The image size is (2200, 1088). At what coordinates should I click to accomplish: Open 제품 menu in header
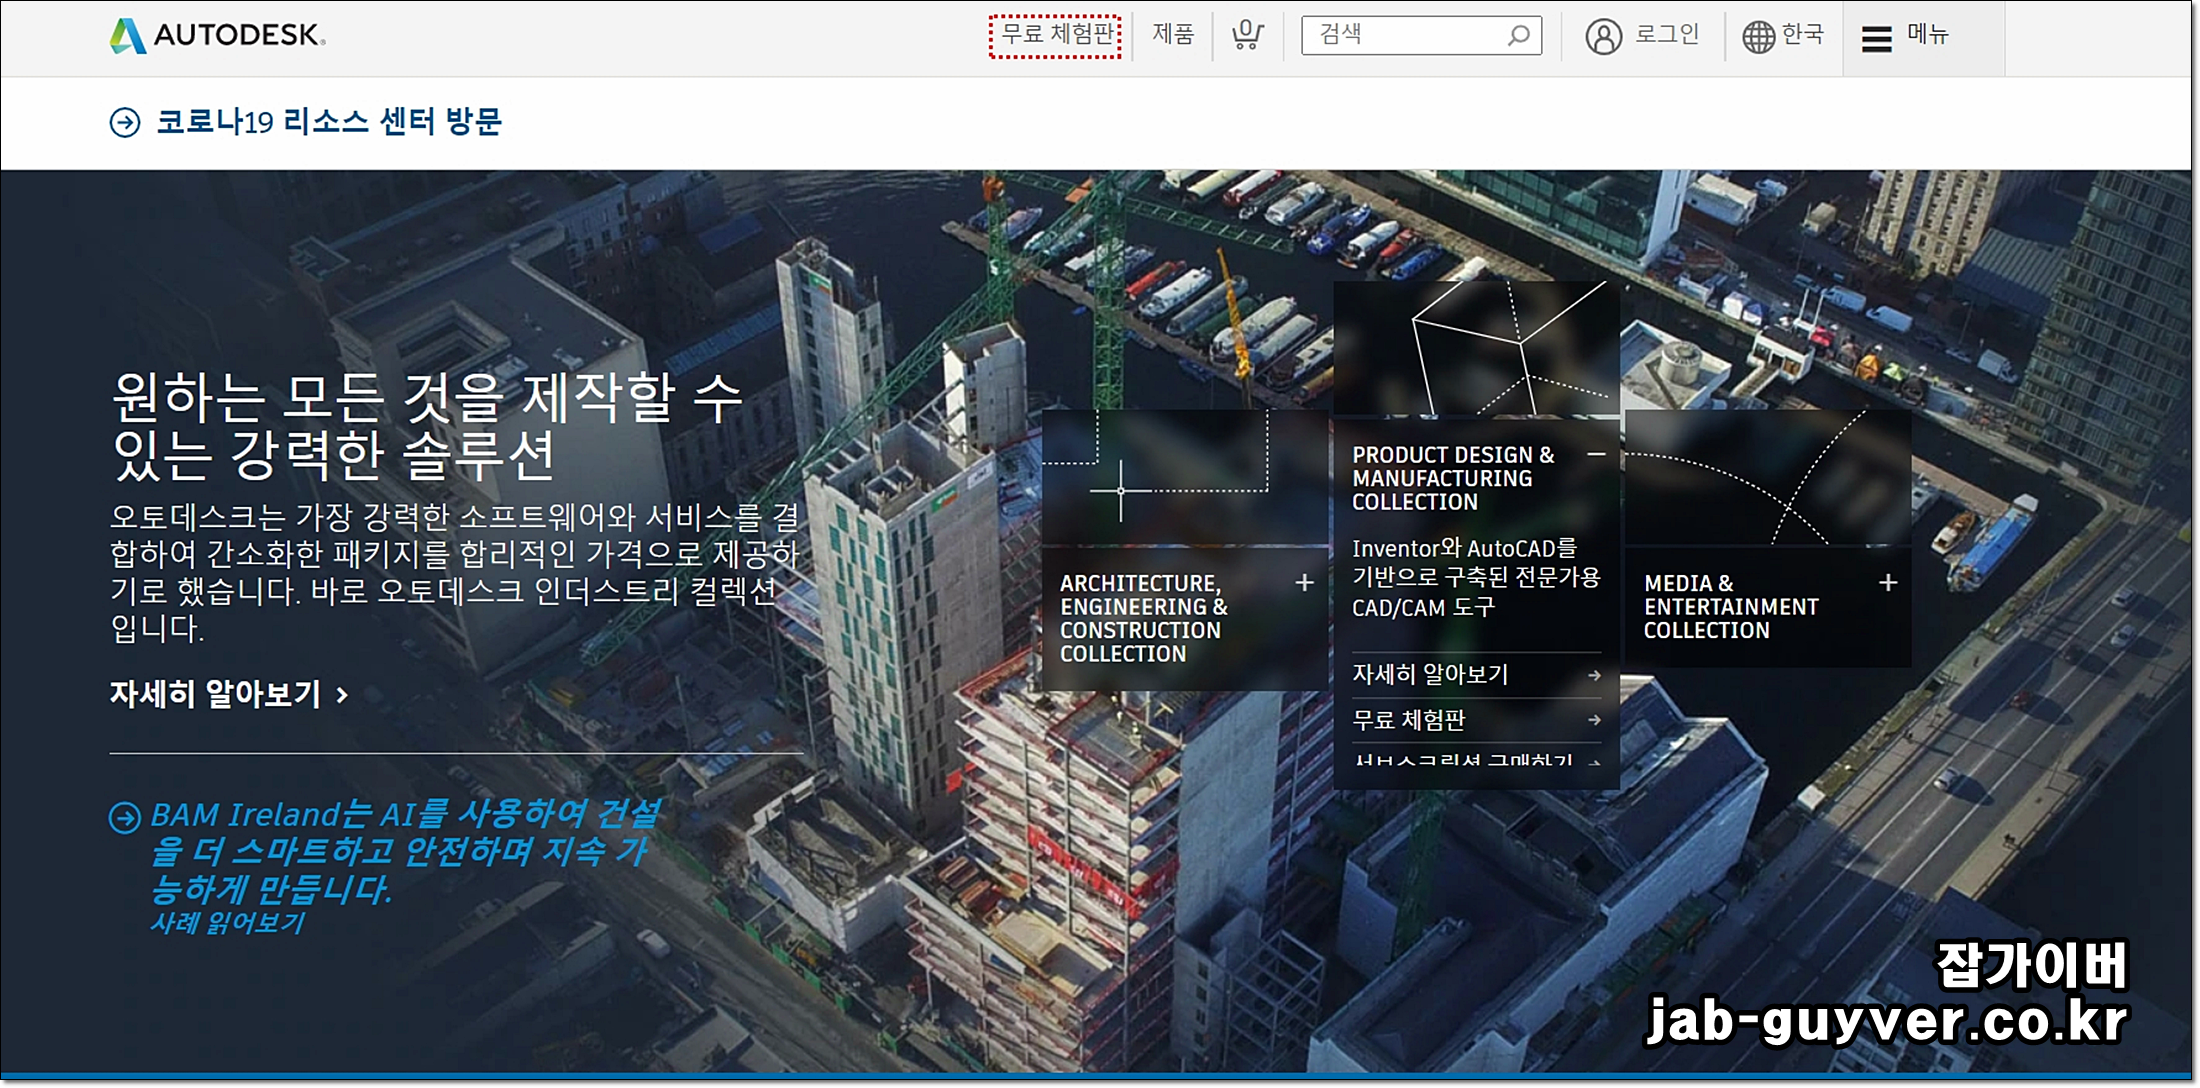coord(1173,35)
